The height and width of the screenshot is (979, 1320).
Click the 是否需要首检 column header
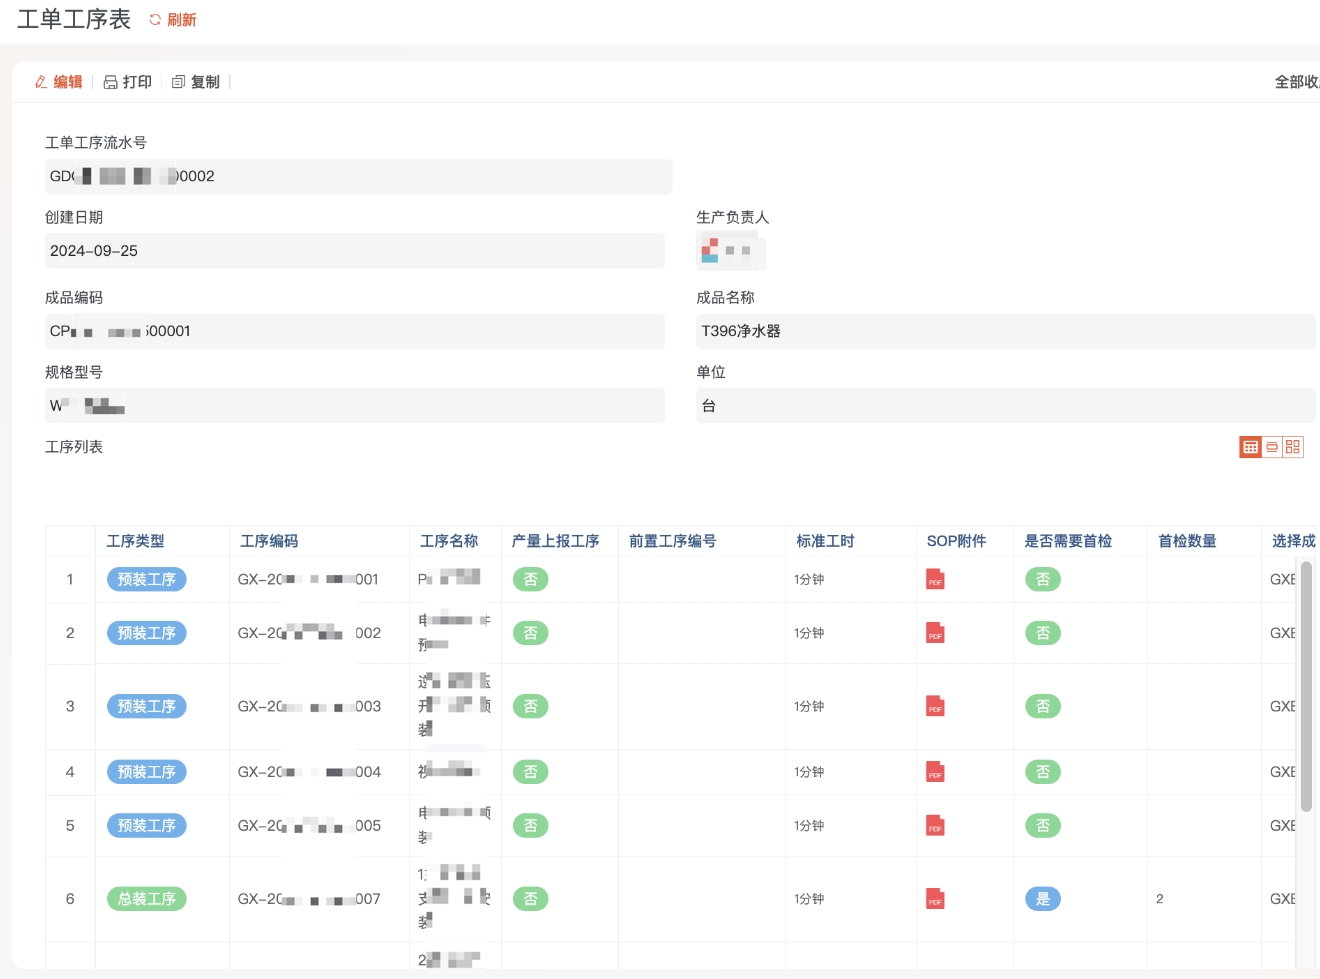(1068, 541)
